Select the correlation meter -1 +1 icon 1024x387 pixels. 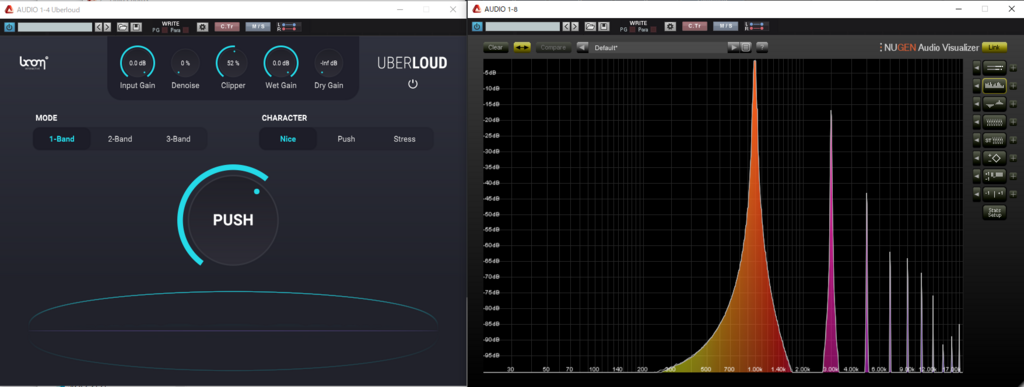tap(995, 193)
